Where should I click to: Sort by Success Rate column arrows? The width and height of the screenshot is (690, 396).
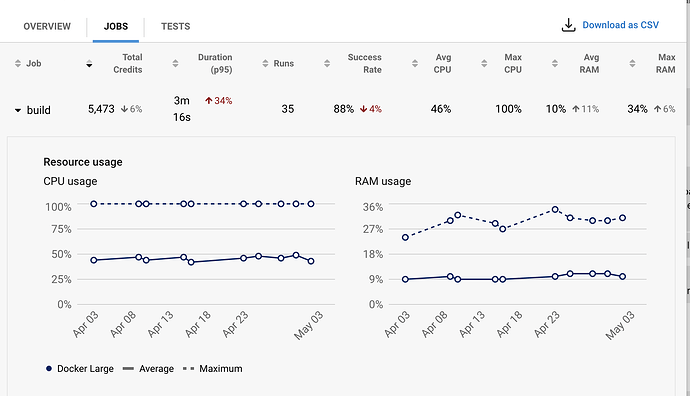point(327,63)
